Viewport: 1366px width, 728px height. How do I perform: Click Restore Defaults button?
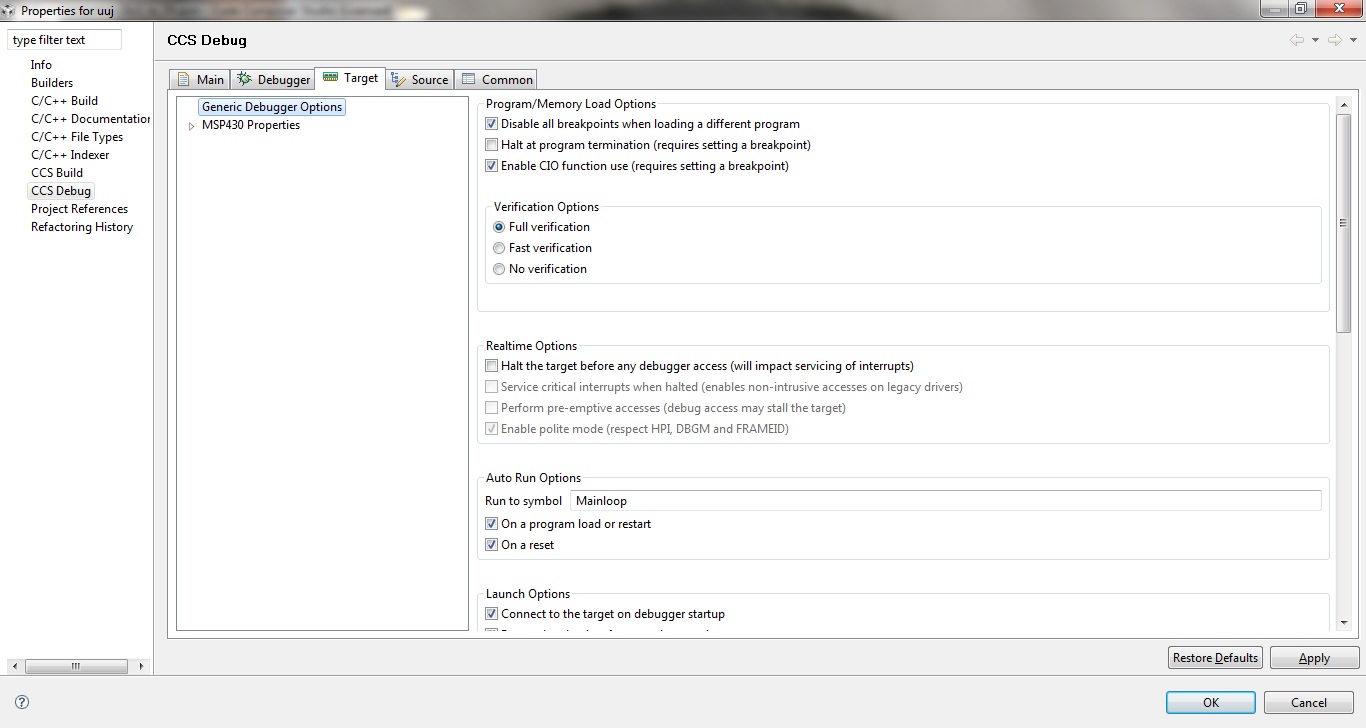(1215, 658)
